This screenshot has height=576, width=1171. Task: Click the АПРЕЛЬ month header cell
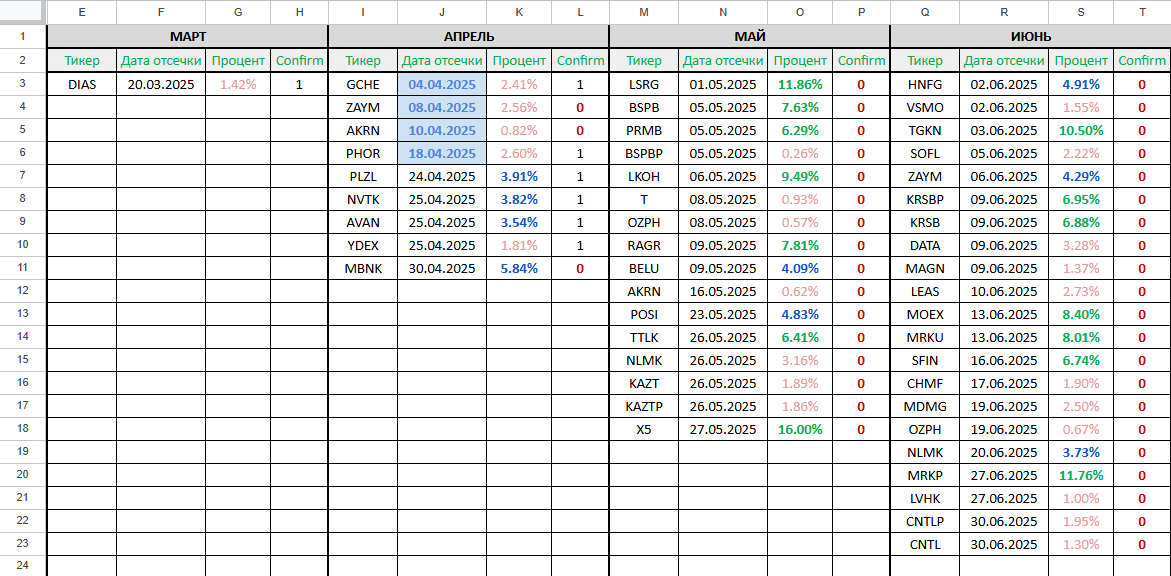468,37
